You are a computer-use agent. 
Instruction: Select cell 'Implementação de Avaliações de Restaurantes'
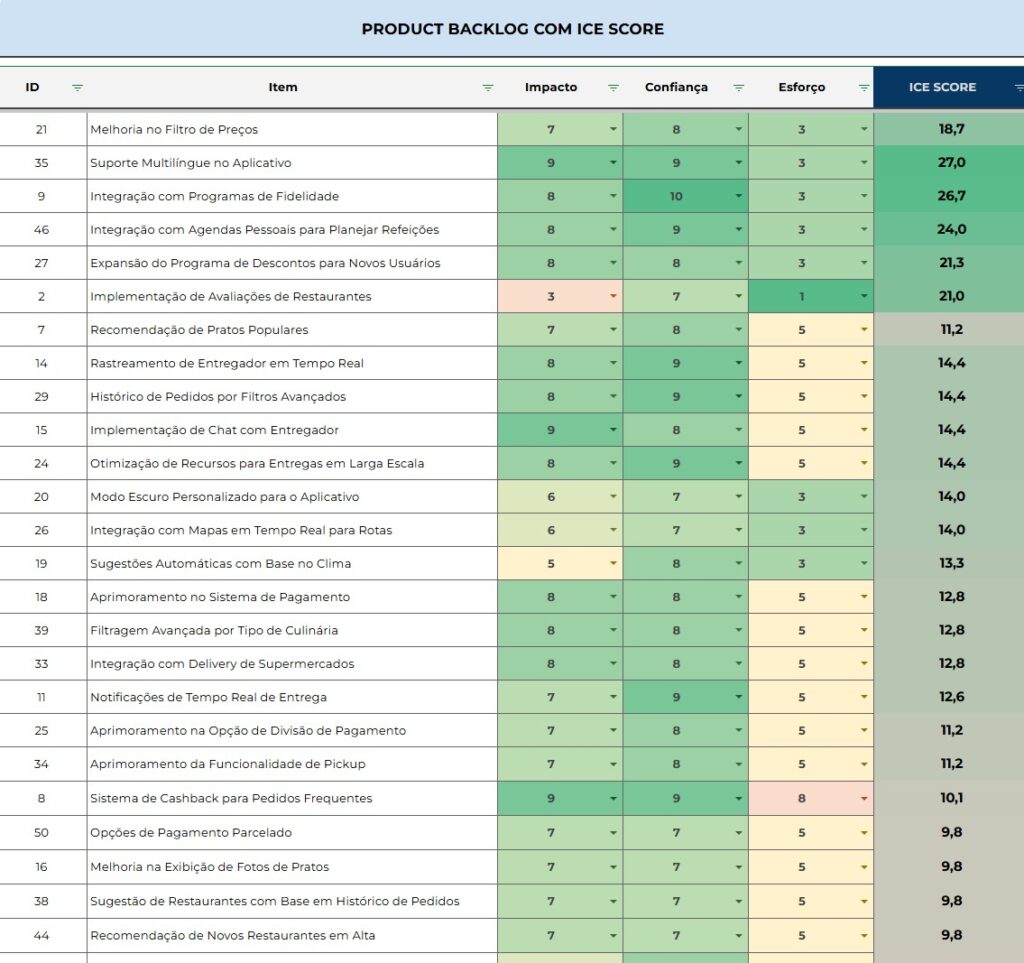click(292, 296)
